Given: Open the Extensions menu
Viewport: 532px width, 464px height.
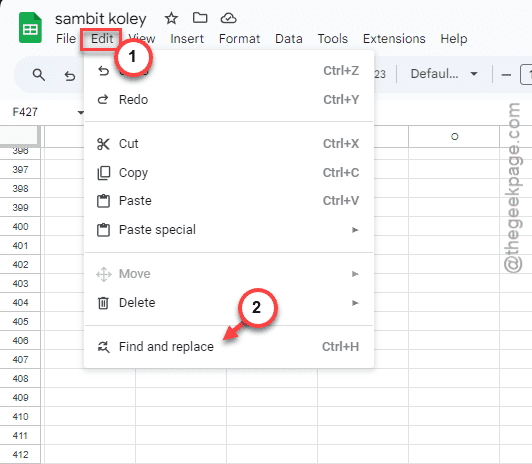Looking at the screenshot, I should coord(394,39).
